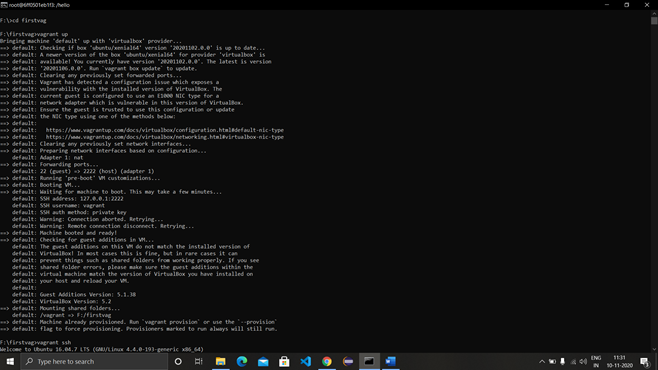Switch to Visual Studio Code on taskbar
This screenshot has height=370, width=658.
tap(306, 361)
